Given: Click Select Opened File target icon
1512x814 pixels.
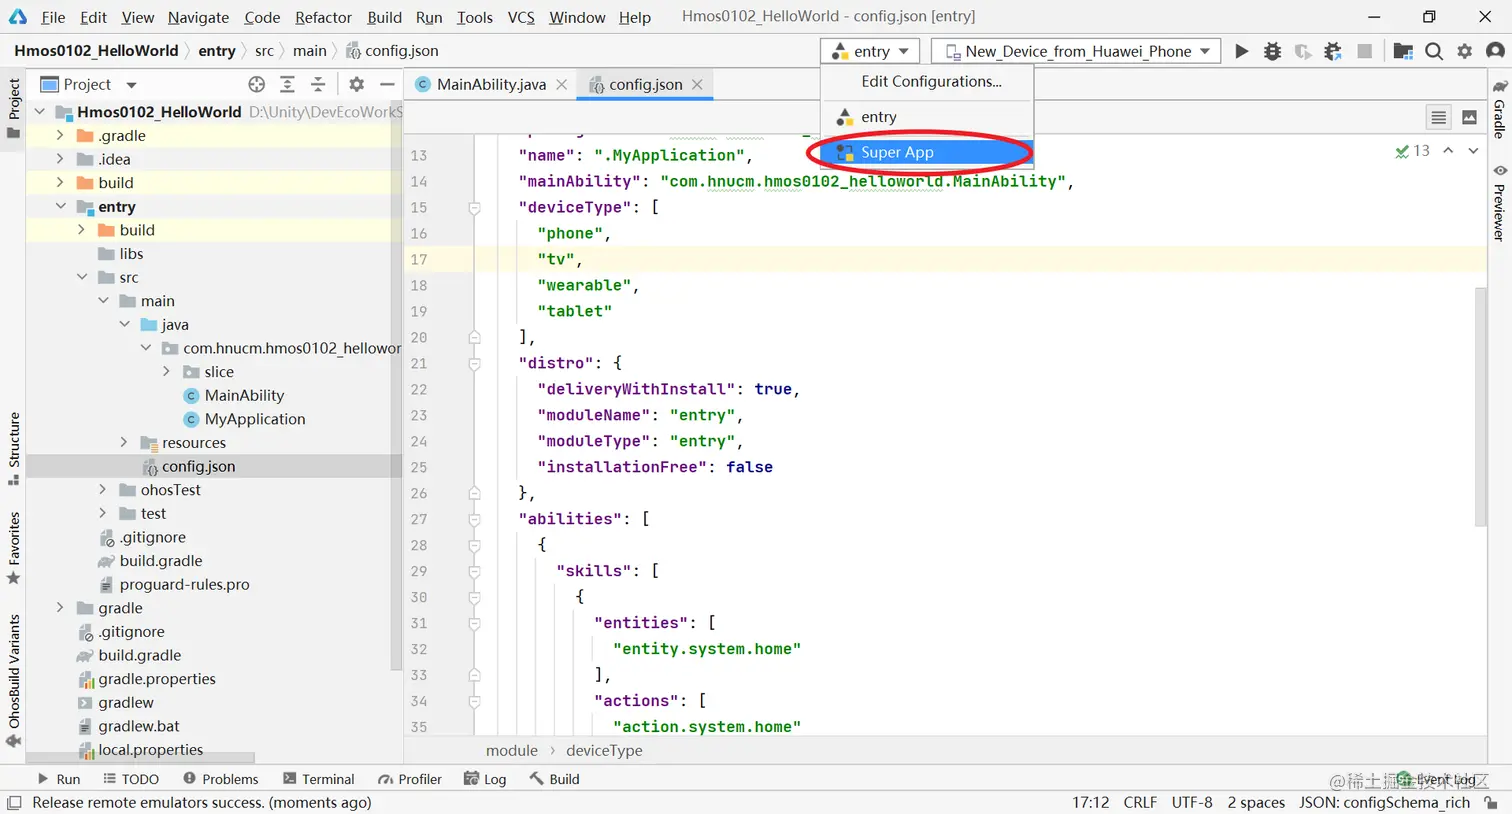Looking at the screenshot, I should 257,84.
